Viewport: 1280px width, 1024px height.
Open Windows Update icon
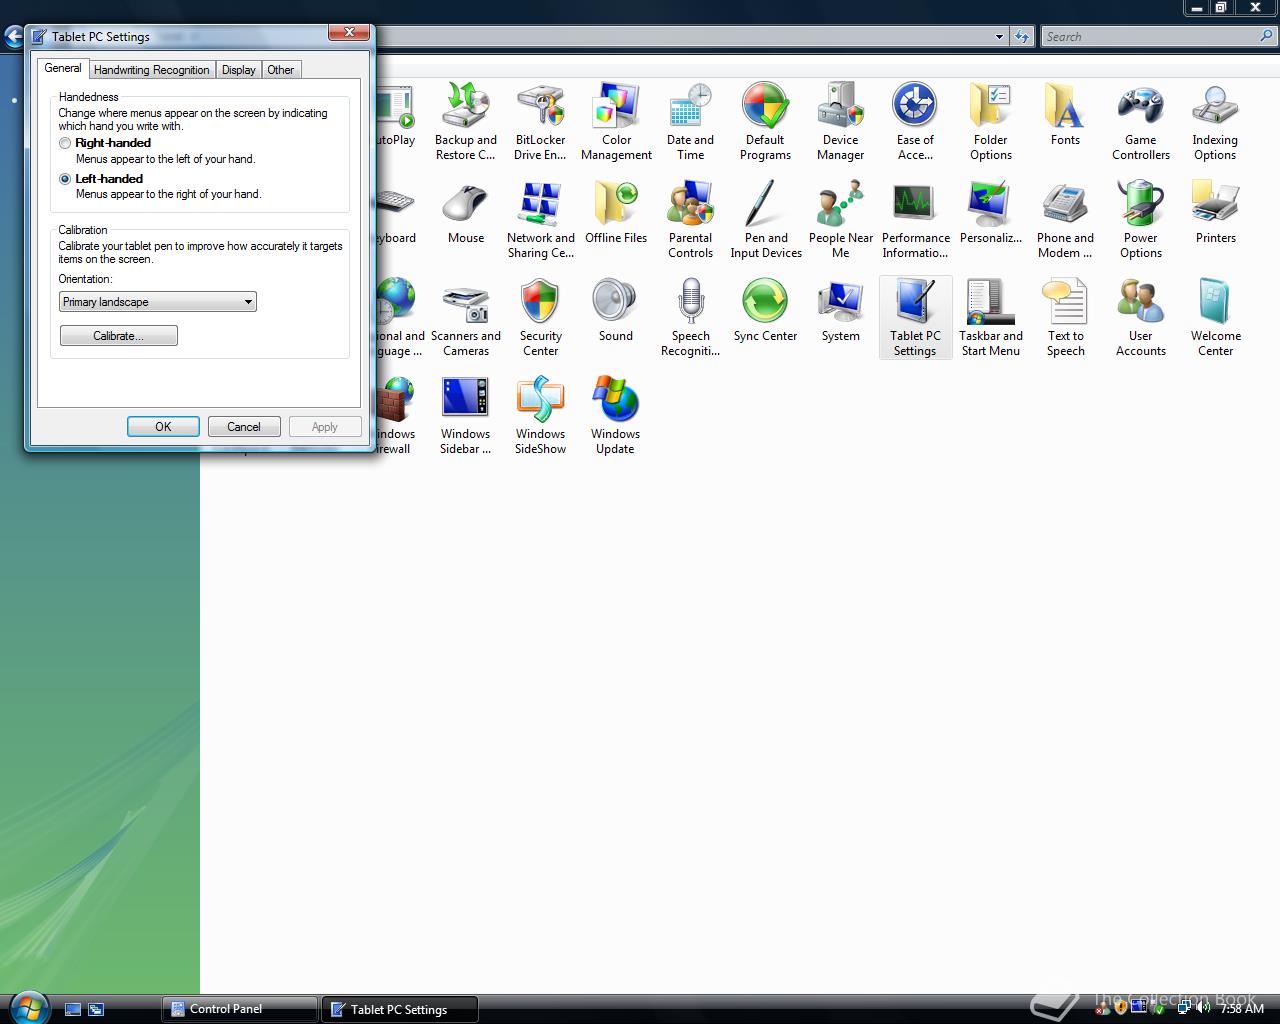point(615,416)
